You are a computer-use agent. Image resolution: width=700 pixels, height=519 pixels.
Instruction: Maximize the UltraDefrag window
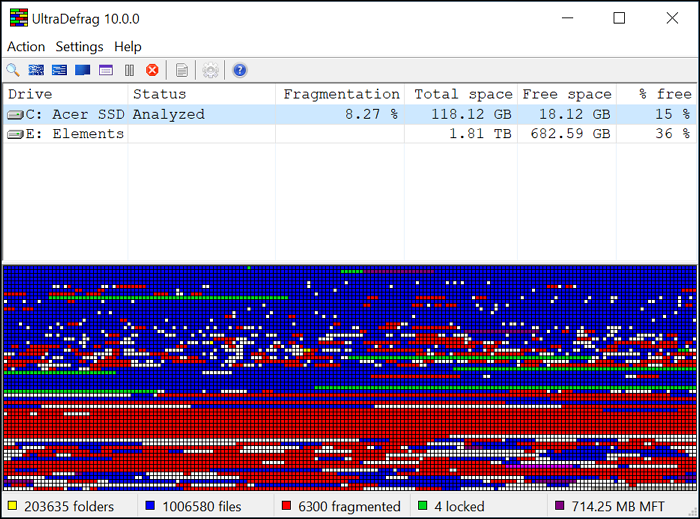point(619,18)
